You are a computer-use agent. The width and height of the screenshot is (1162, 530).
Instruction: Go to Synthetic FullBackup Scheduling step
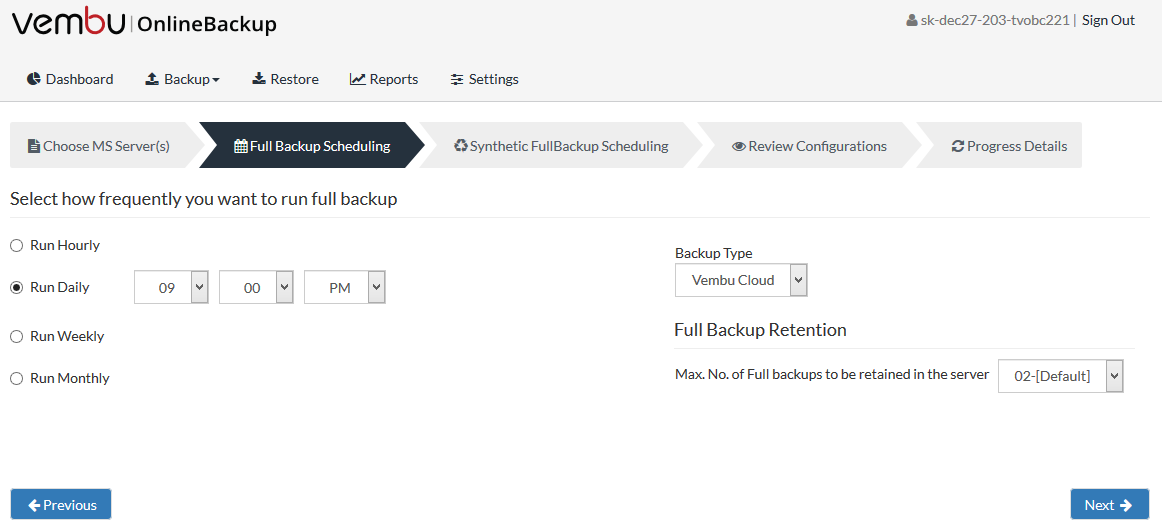(x=561, y=145)
